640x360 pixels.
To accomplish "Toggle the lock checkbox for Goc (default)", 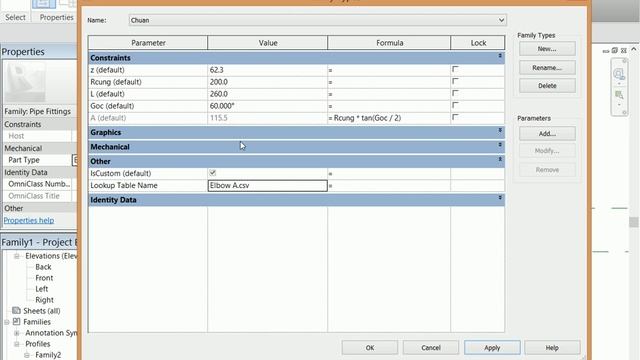I will point(456,105).
